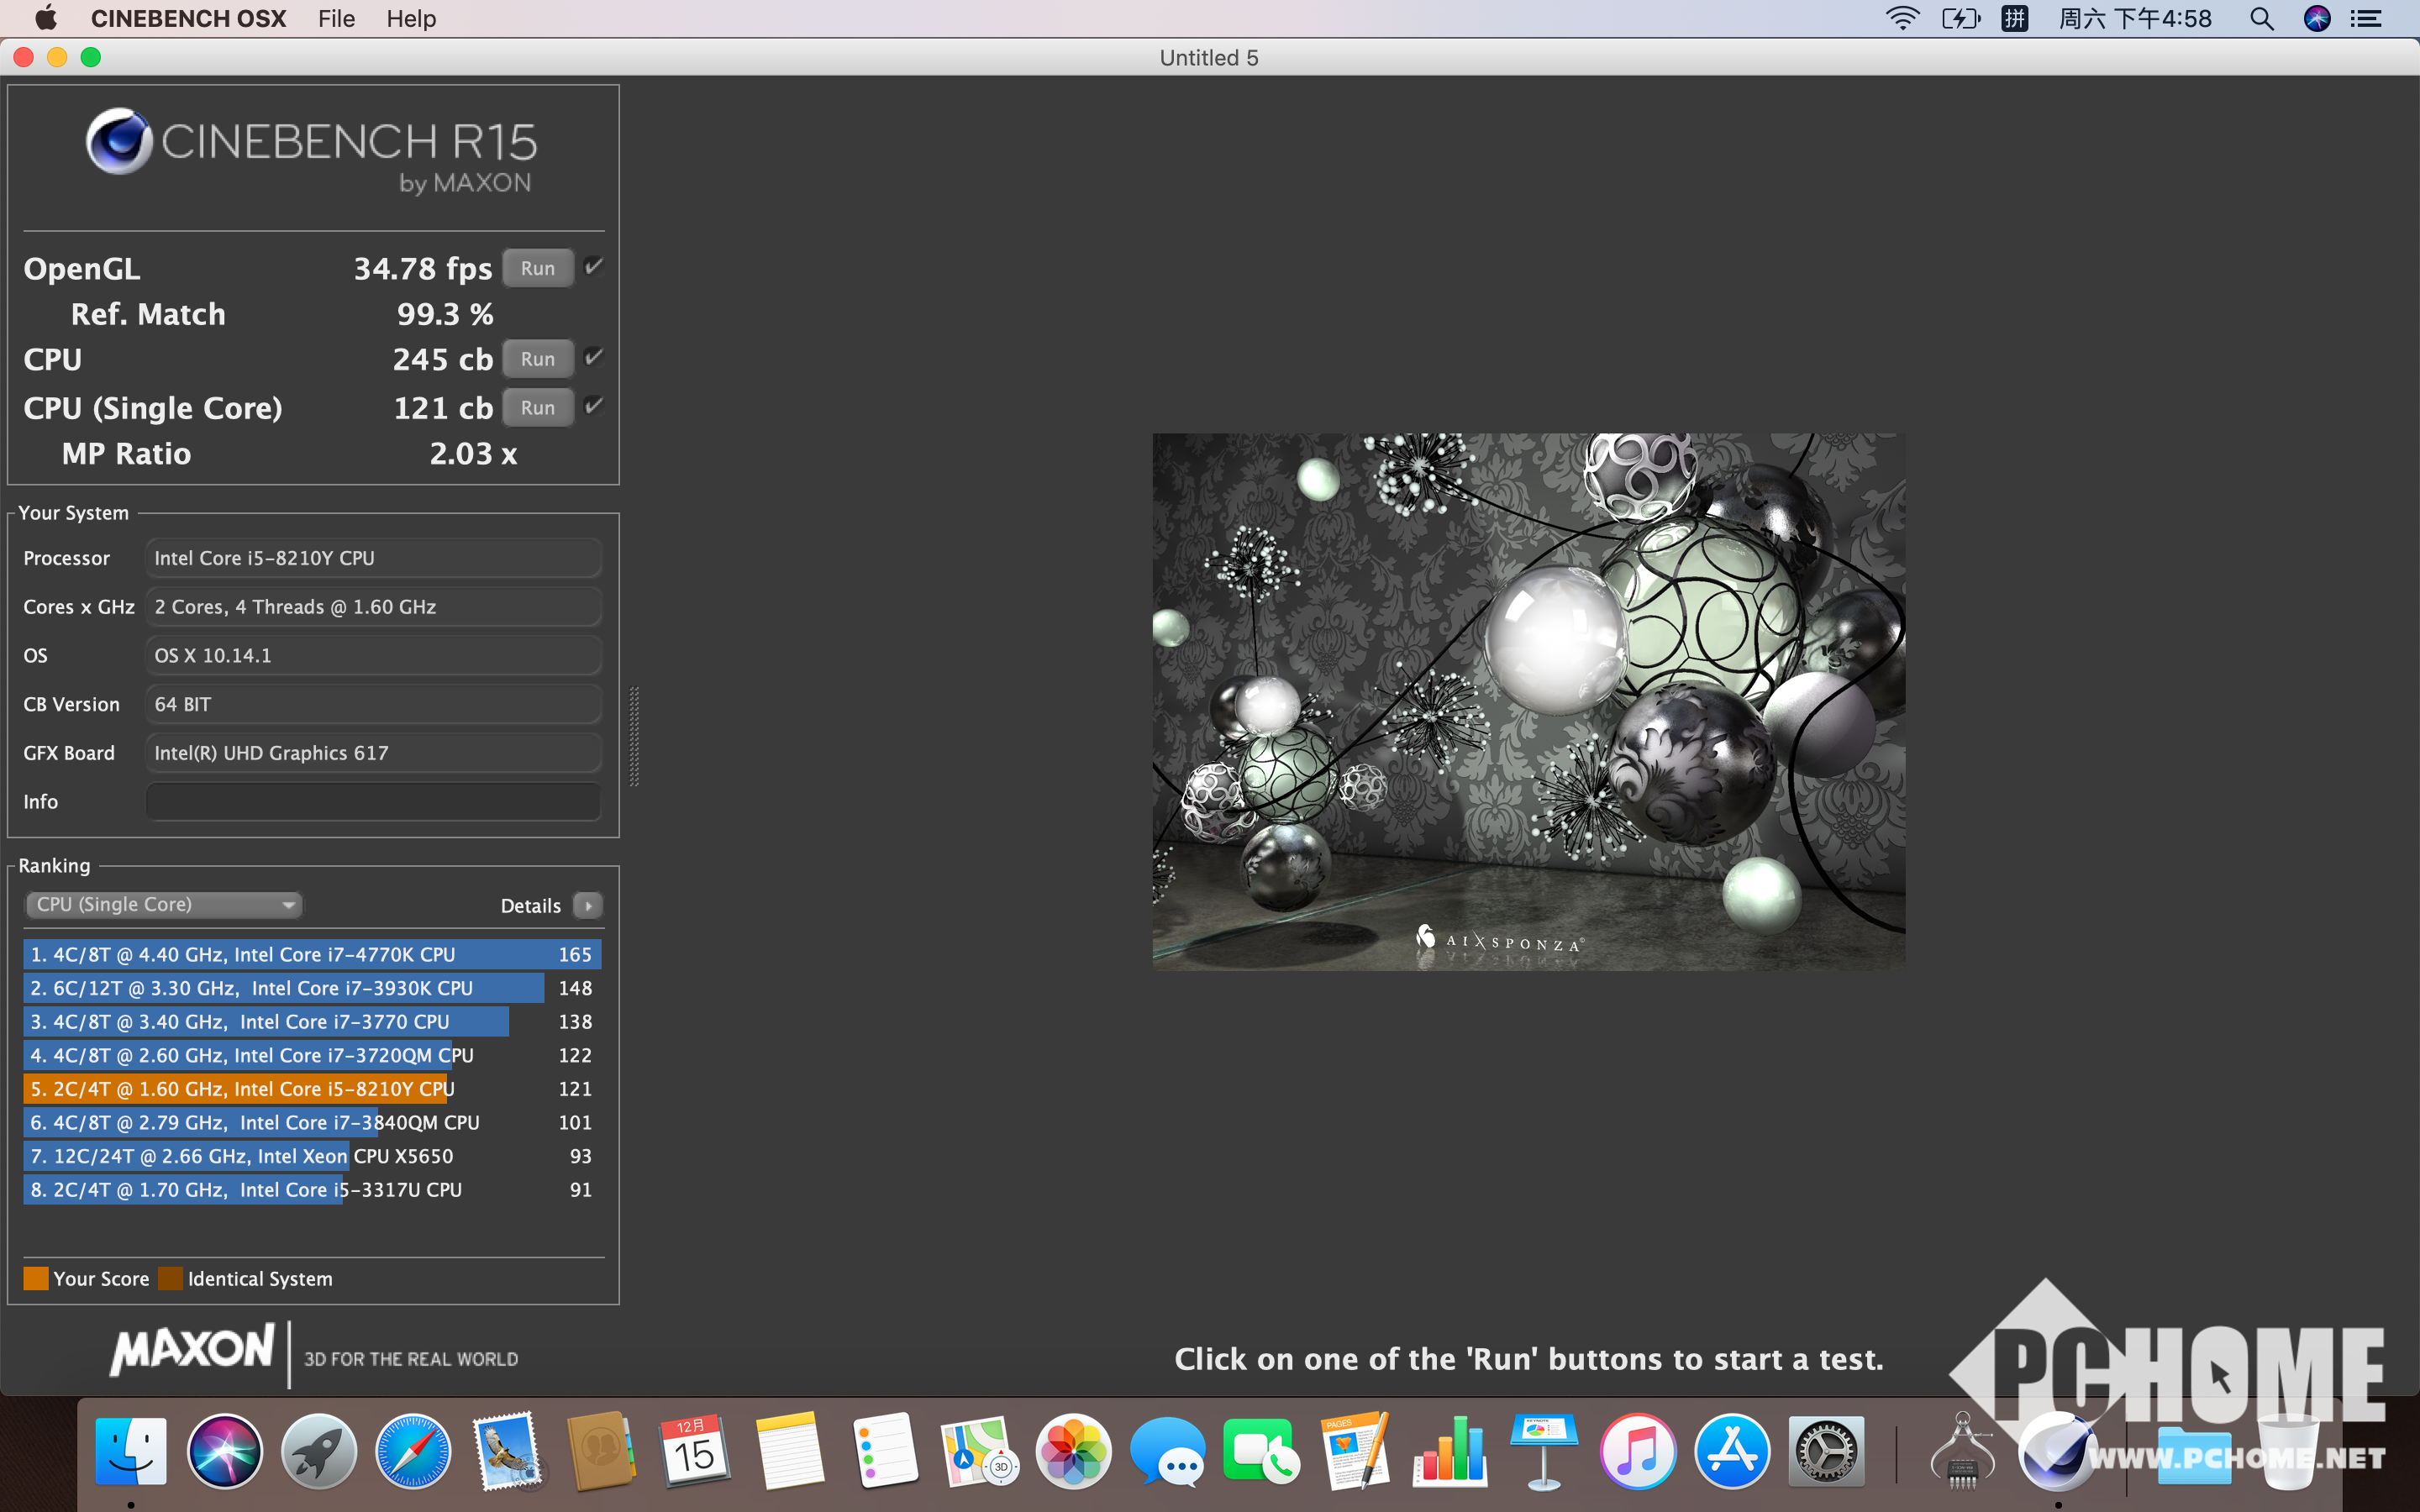
Task: Open Numbers chart icon in dock
Action: (1450, 1451)
